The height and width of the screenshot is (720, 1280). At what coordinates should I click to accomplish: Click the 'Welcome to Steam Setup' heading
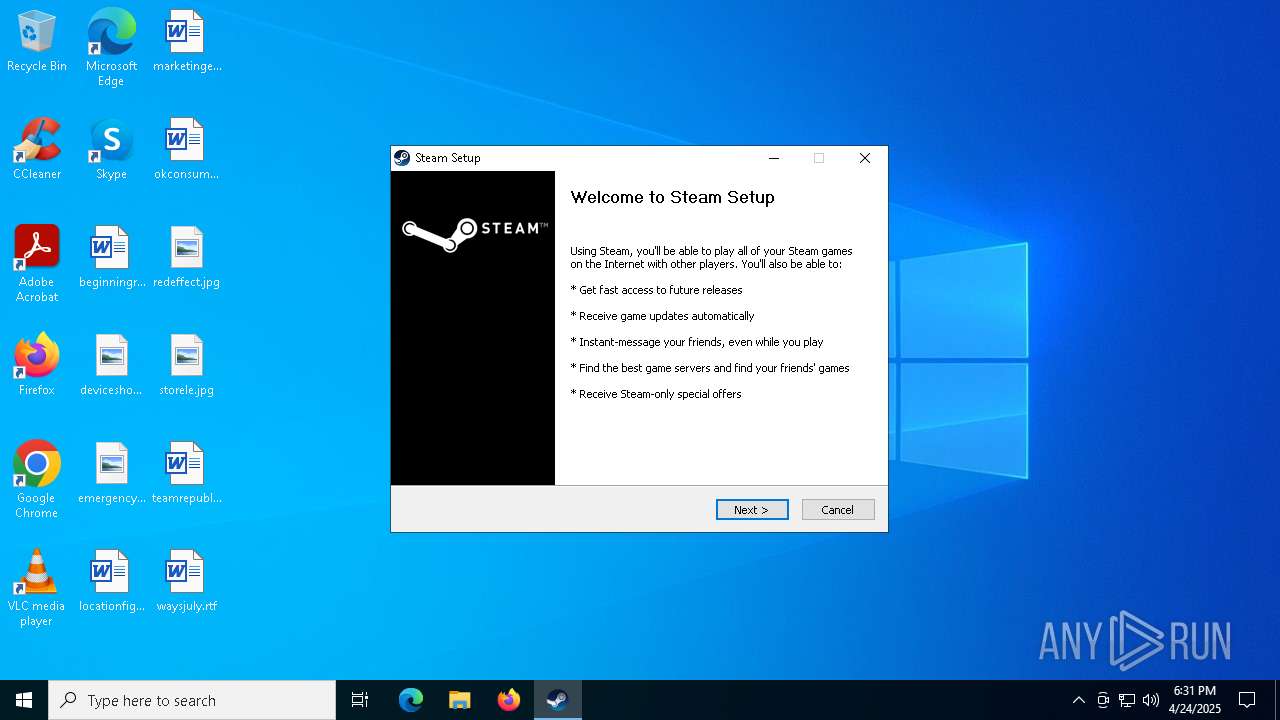[x=672, y=197]
